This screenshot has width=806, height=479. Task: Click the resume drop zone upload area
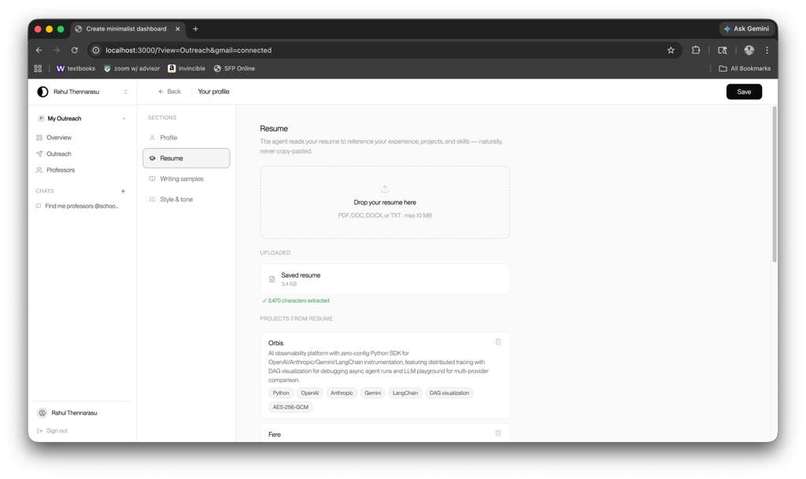[x=384, y=202]
